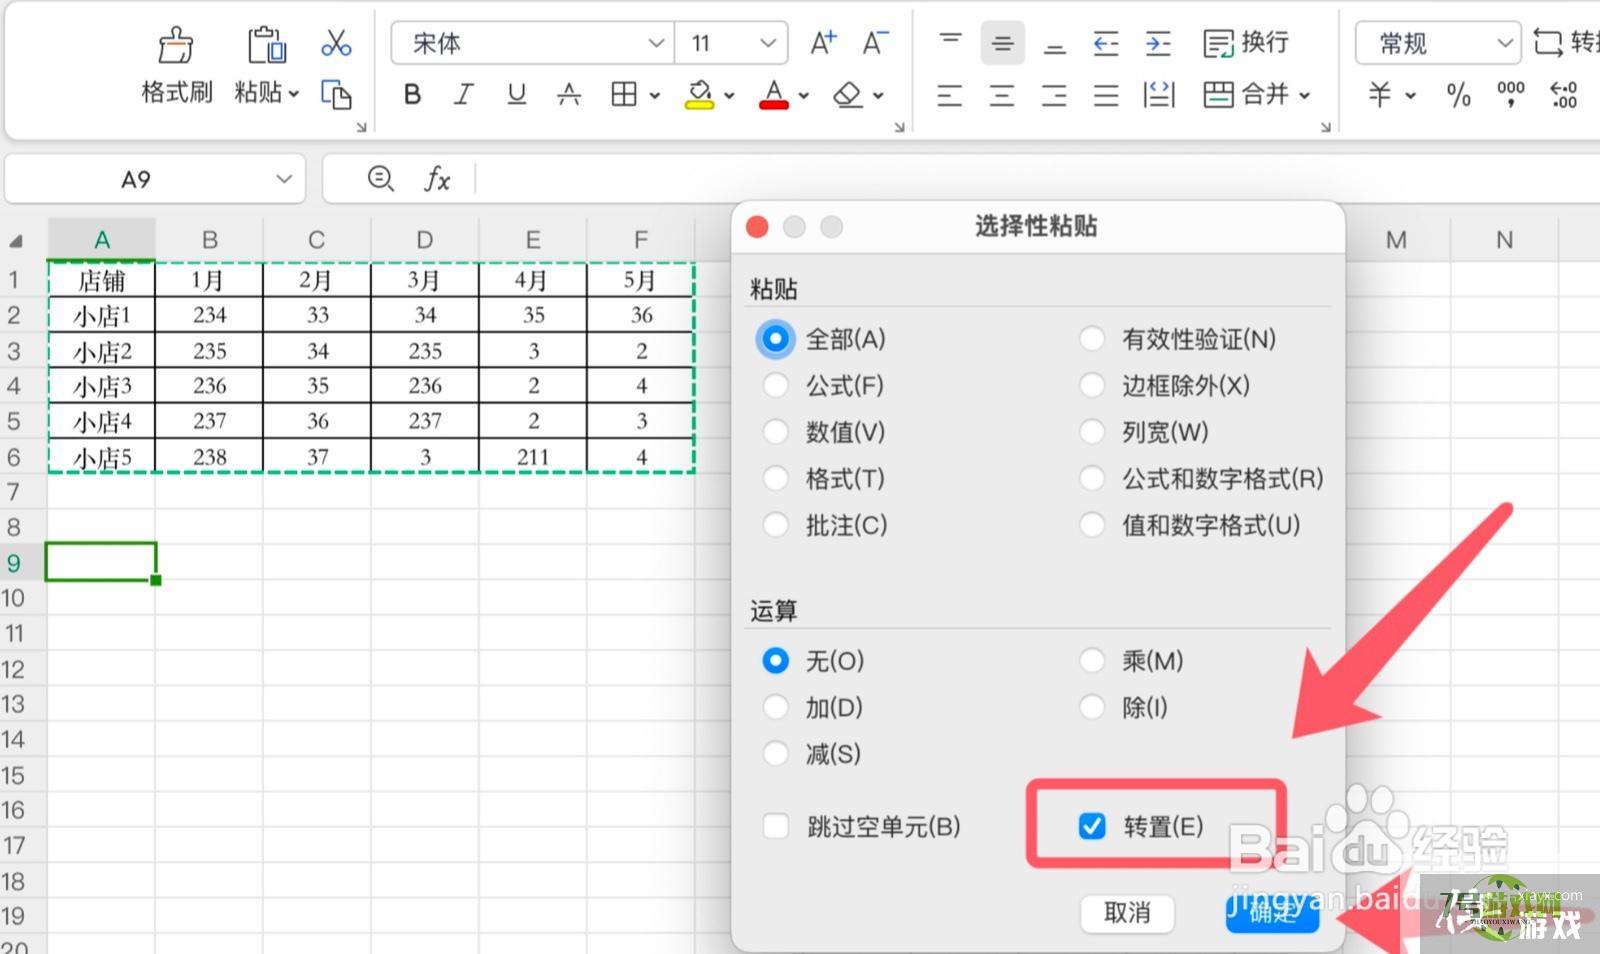Open the font color dropdown arrow
This screenshot has width=1600, height=954.
(803, 95)
